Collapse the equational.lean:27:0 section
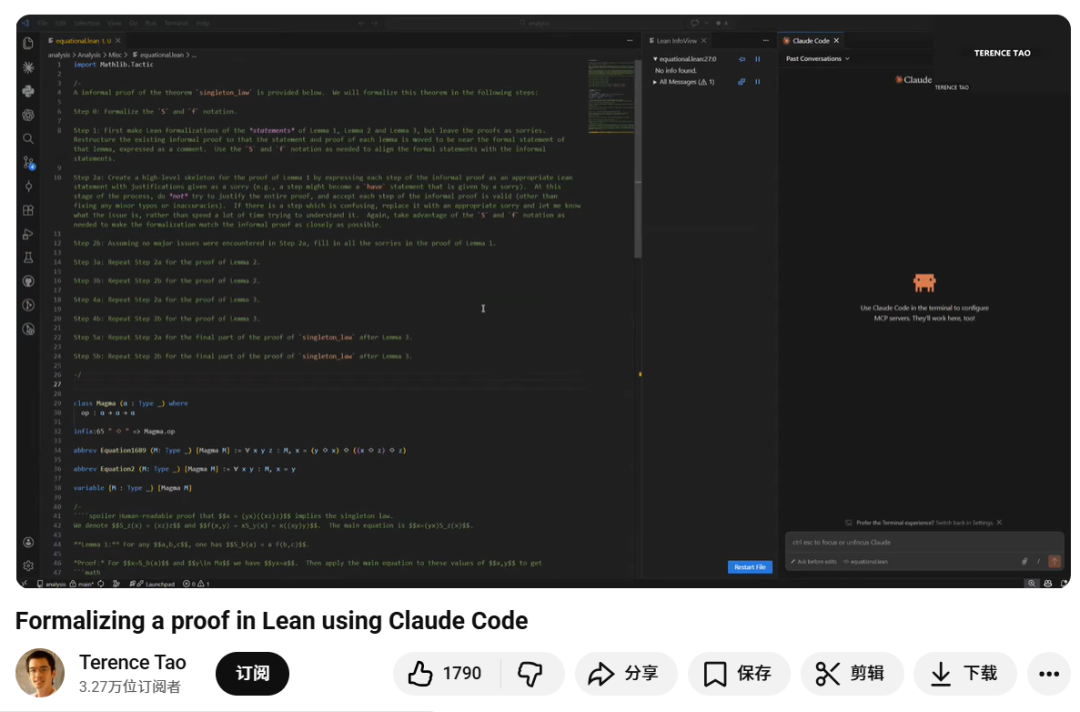Screen dimensions: 1080x712 [655, 59]
